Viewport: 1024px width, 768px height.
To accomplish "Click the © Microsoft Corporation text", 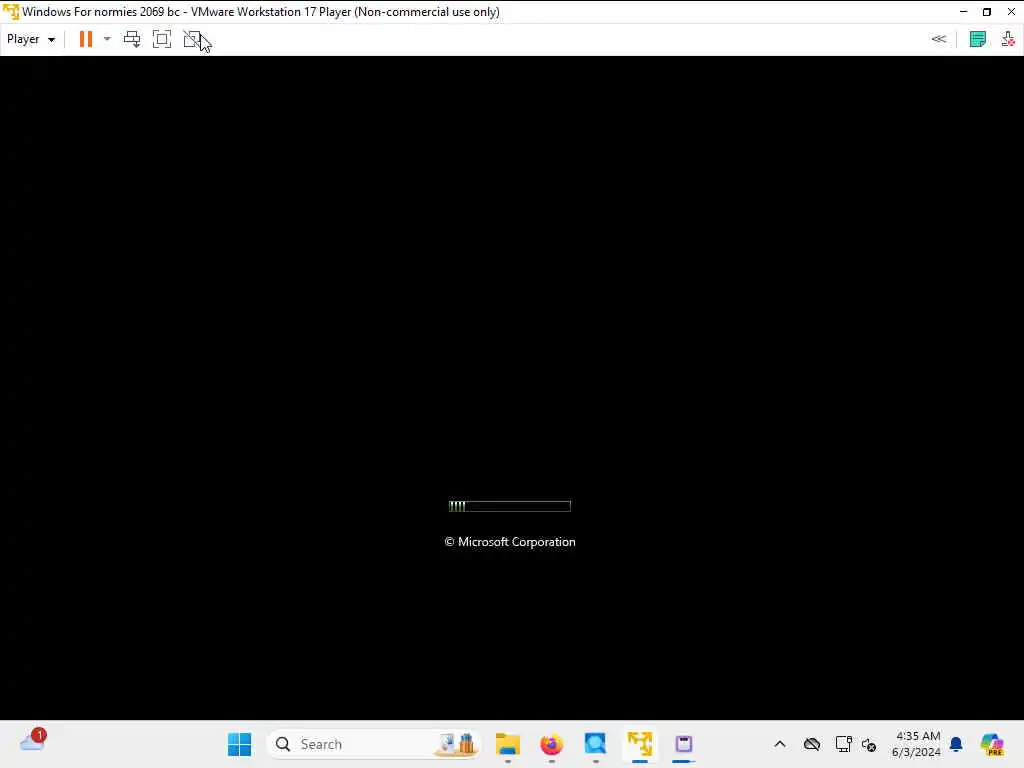I will 510,542.
